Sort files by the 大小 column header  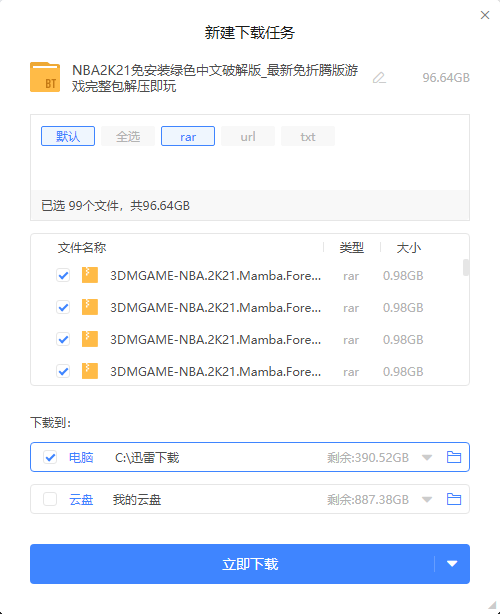pos(409,247)
